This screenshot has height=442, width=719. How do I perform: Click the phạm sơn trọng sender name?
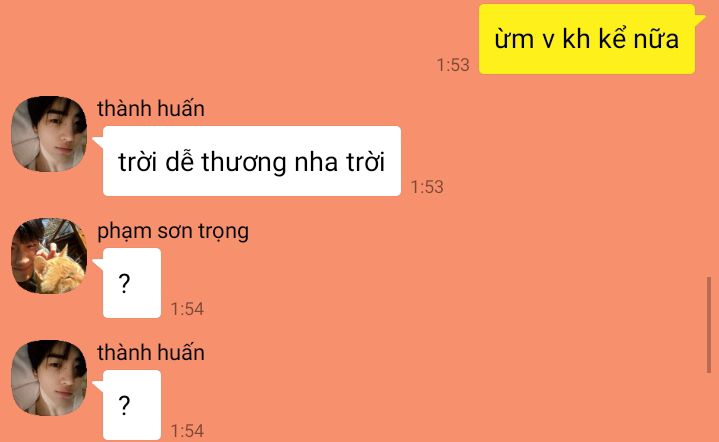click(x=173, y=232)
